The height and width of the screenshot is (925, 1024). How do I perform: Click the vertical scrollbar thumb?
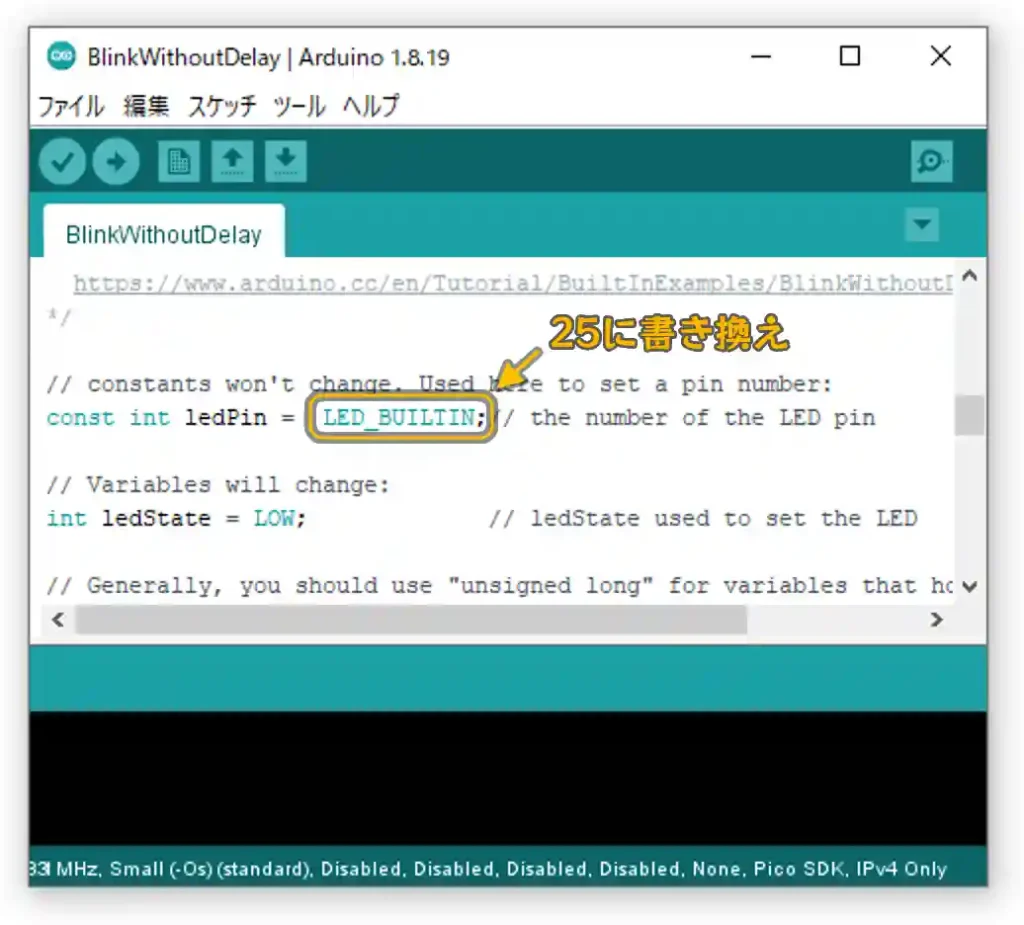pyautogui.click(x=970, y=415)
